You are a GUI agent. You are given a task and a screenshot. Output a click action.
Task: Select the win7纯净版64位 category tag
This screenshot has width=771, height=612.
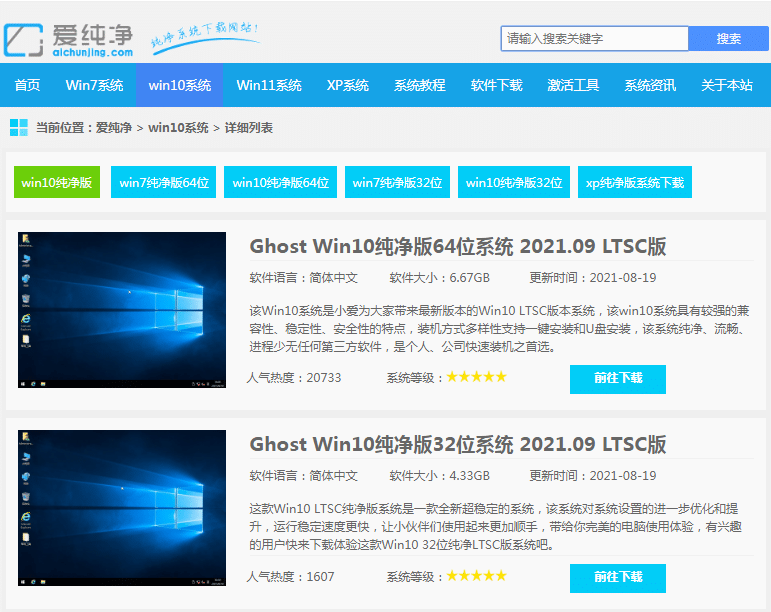click(x=164, y=182)
